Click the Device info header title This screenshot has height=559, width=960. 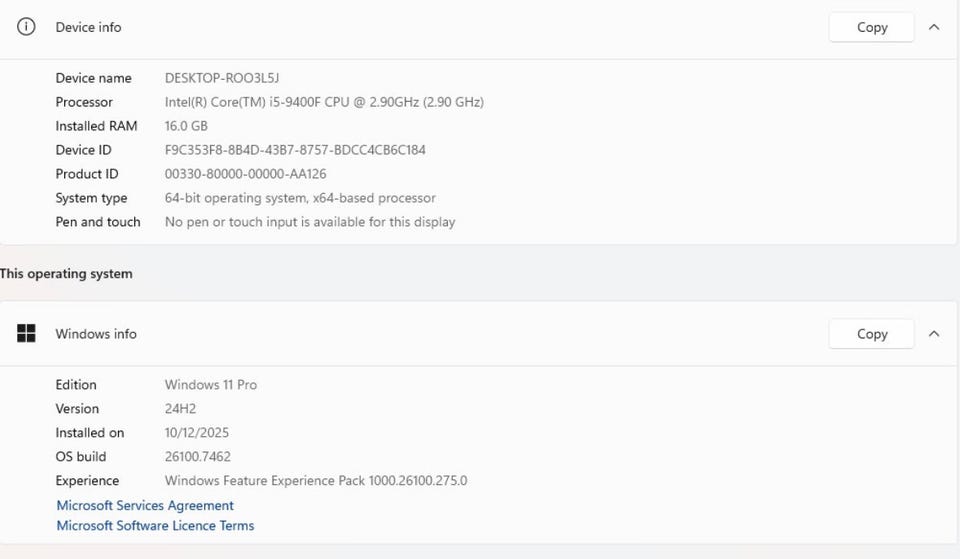click(88, 27)
